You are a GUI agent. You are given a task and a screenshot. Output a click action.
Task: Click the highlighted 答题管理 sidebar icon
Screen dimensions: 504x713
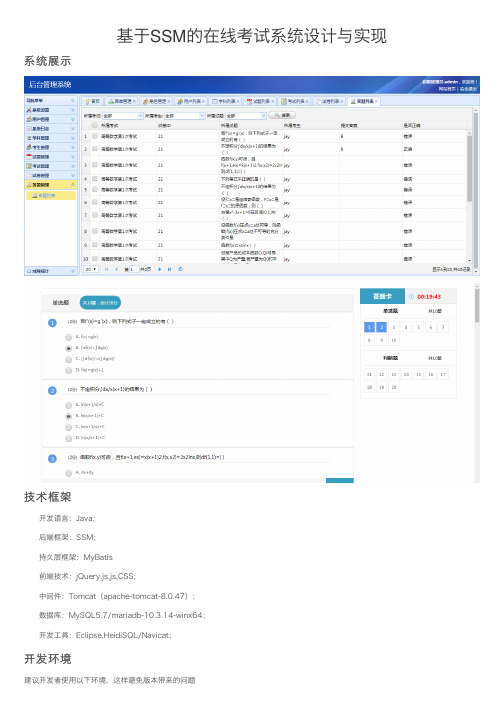[29, 185]
